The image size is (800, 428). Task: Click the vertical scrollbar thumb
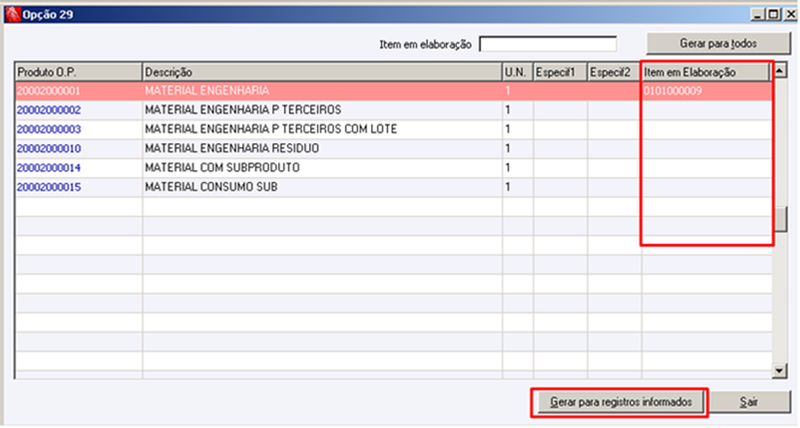780,219
